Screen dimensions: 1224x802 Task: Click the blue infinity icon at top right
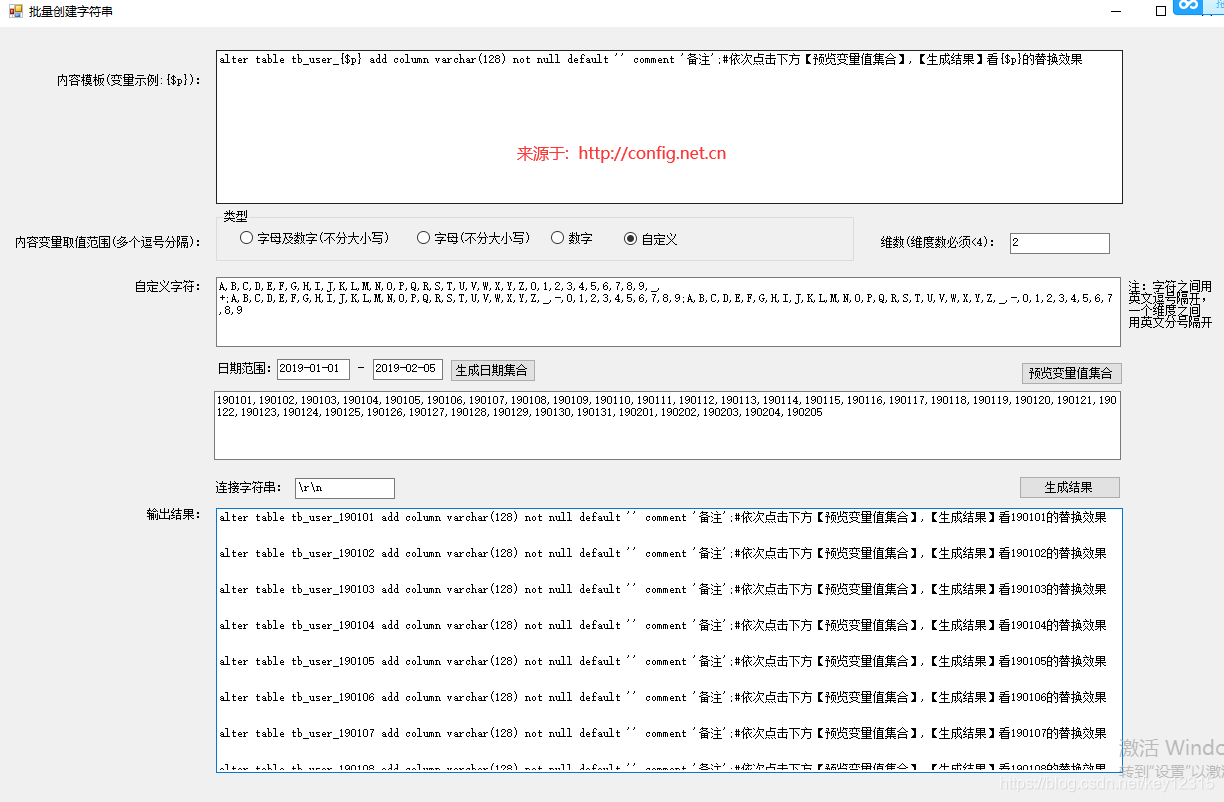pos(1188,8)
